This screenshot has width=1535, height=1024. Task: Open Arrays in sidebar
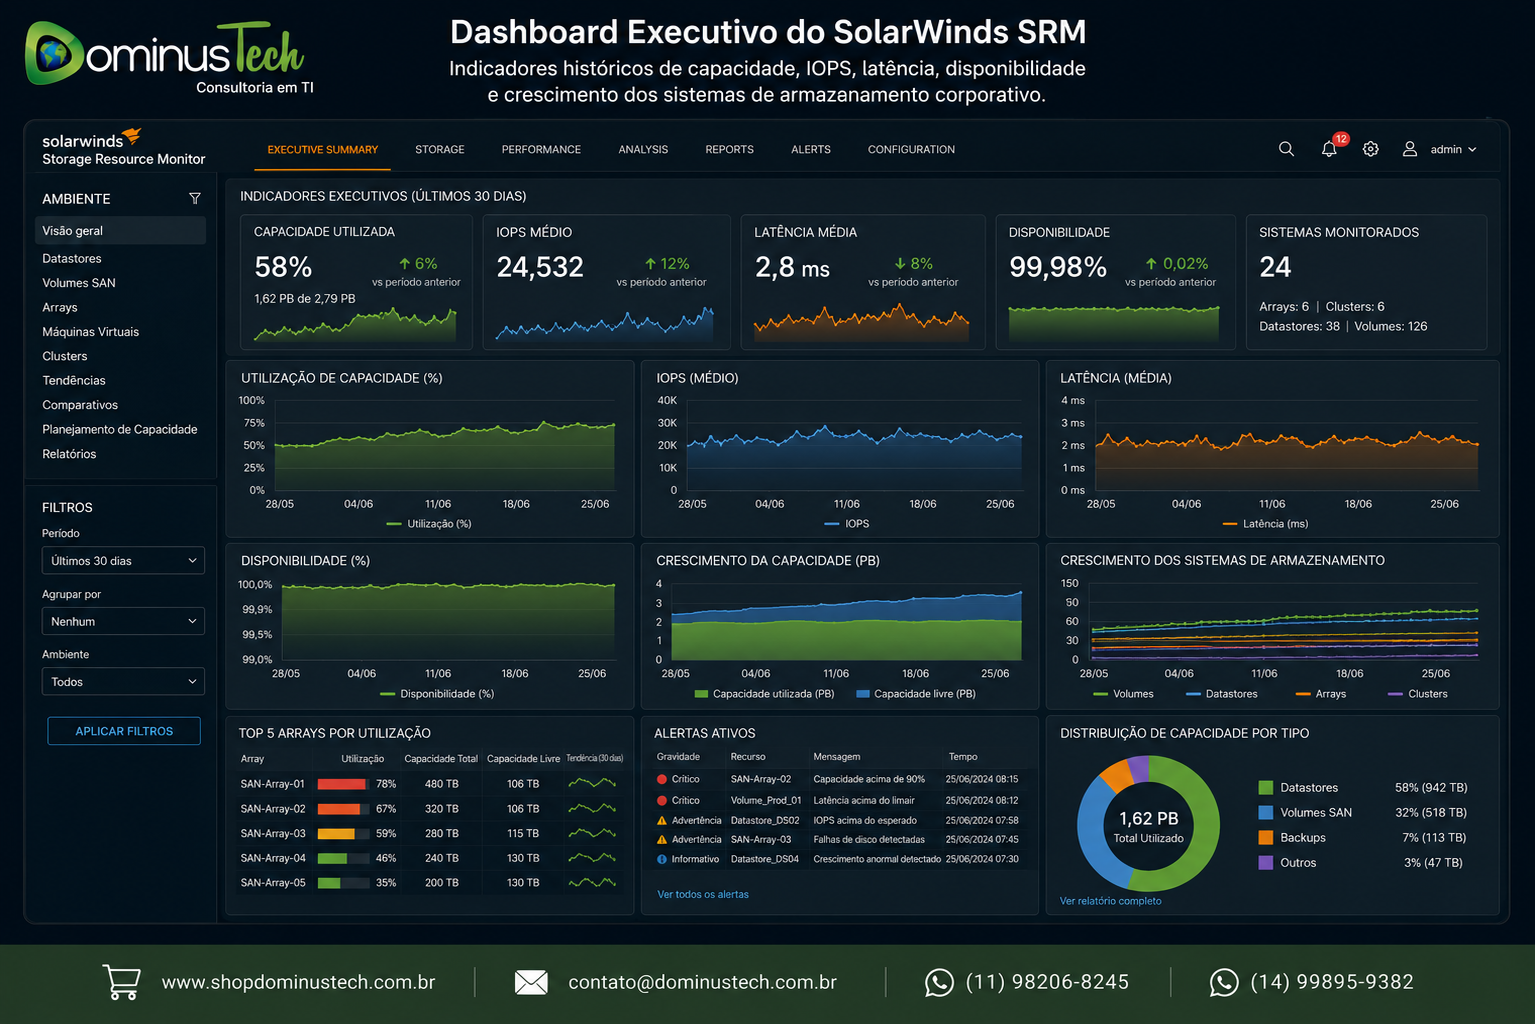(60, 308)
